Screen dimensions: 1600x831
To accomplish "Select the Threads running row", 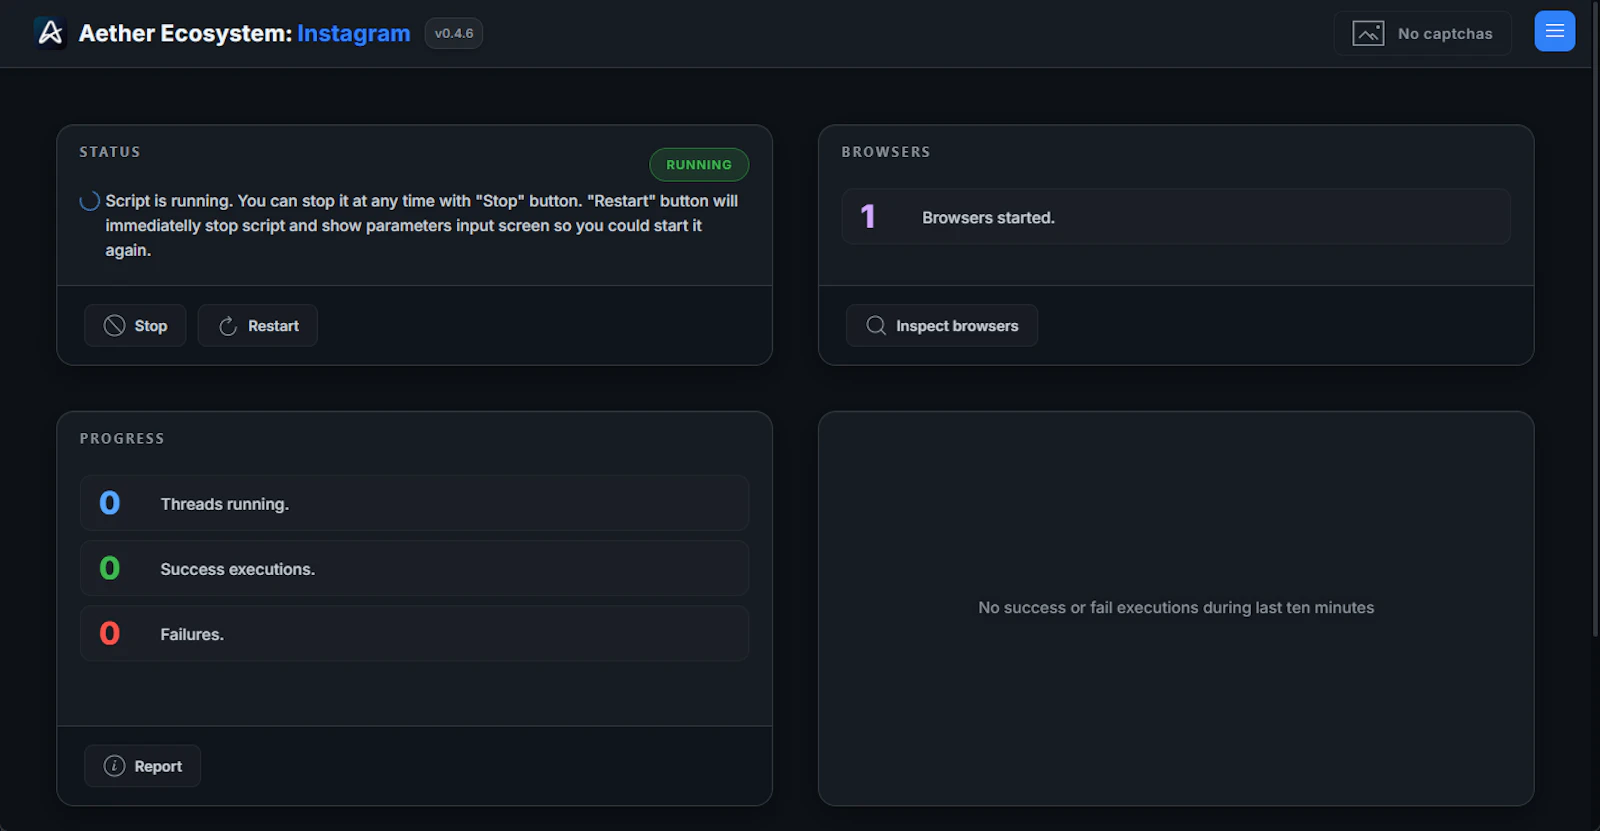I will [x=414, y=503].
